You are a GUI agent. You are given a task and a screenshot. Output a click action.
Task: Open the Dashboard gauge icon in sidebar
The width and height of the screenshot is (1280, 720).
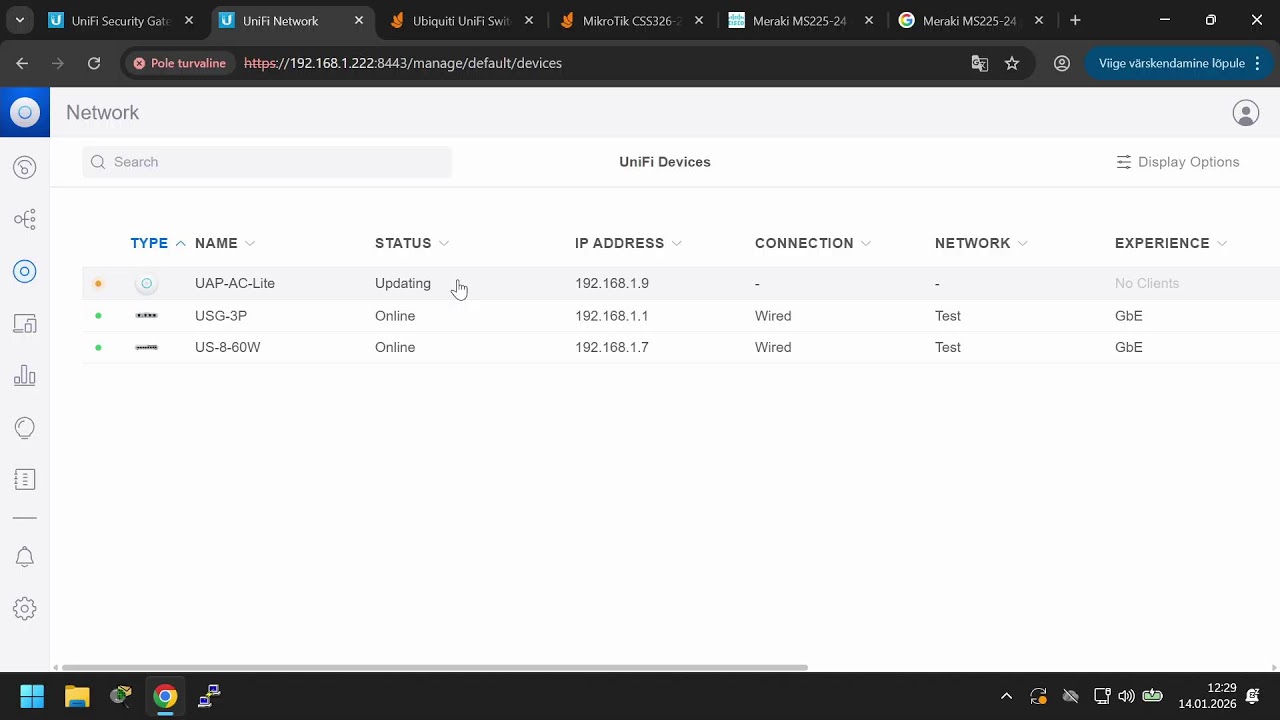coord(25,168)
